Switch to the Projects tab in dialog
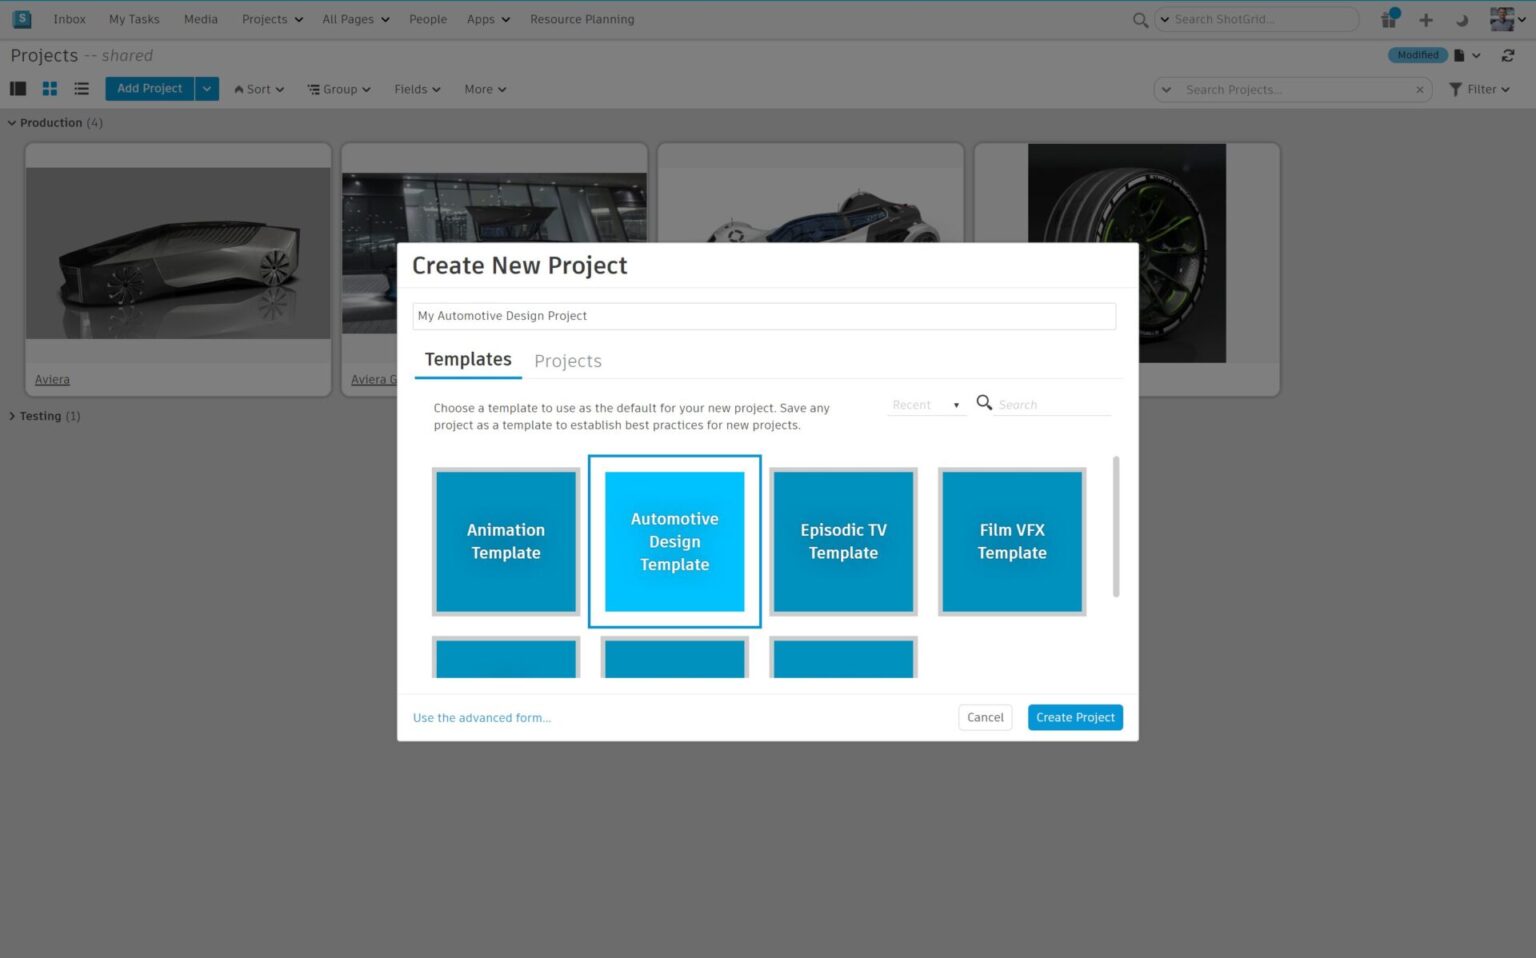Image resolution: width=1536 pixels, height=958 pixels. pos(567,361)
